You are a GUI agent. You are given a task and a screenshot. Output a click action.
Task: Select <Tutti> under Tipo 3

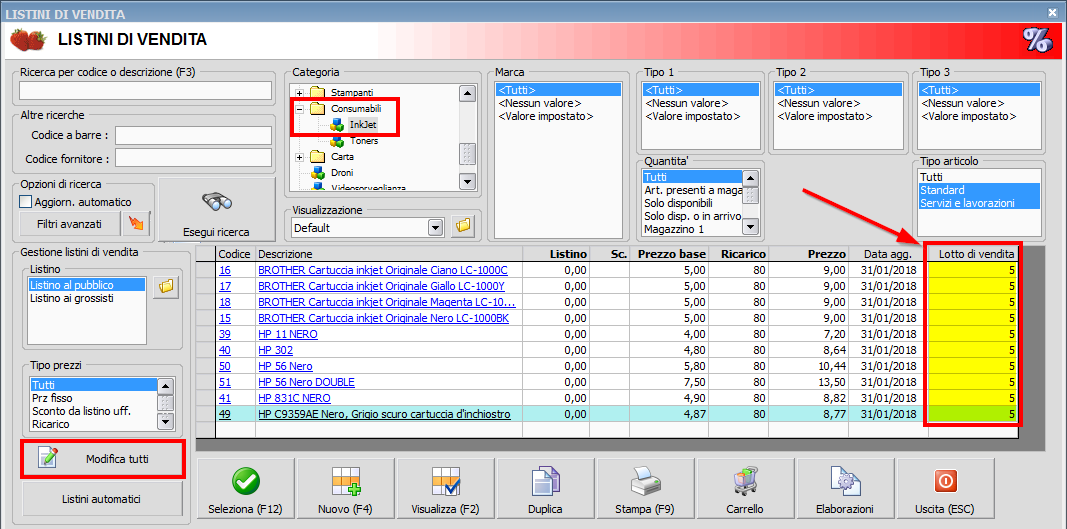pos(979,91)
